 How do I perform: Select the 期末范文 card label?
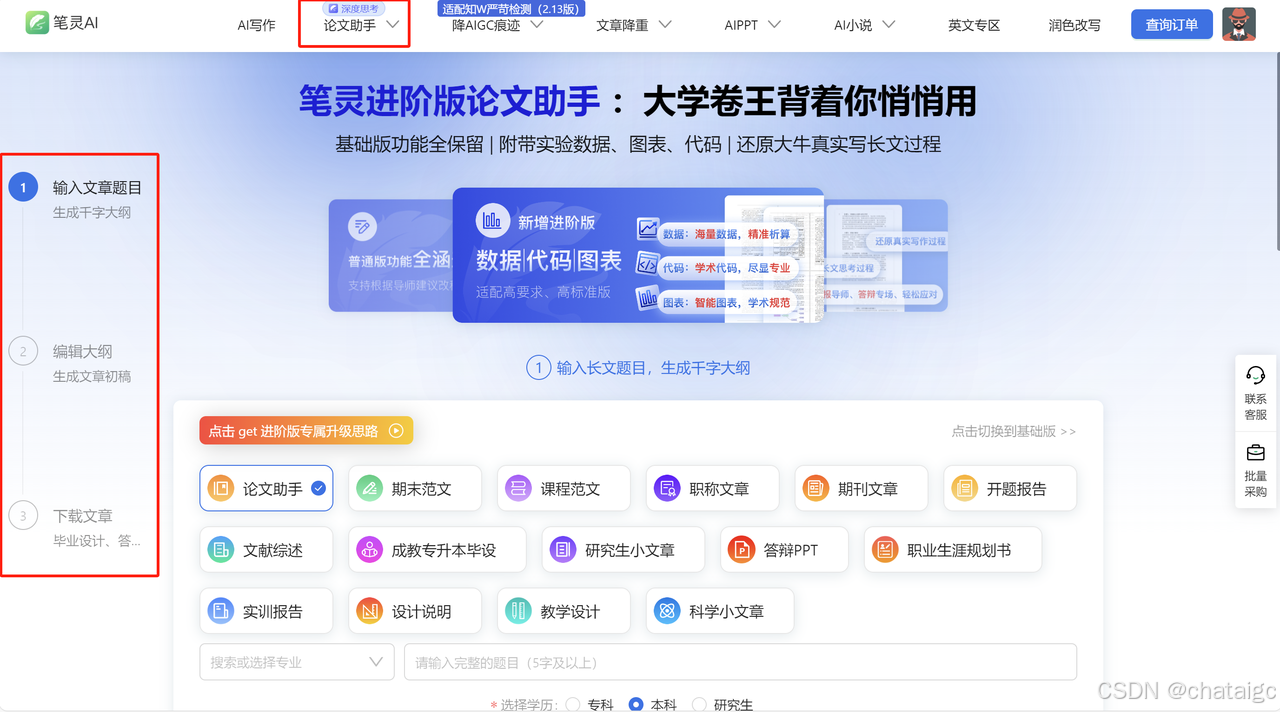pyautogui.click(x=421, y=489)
